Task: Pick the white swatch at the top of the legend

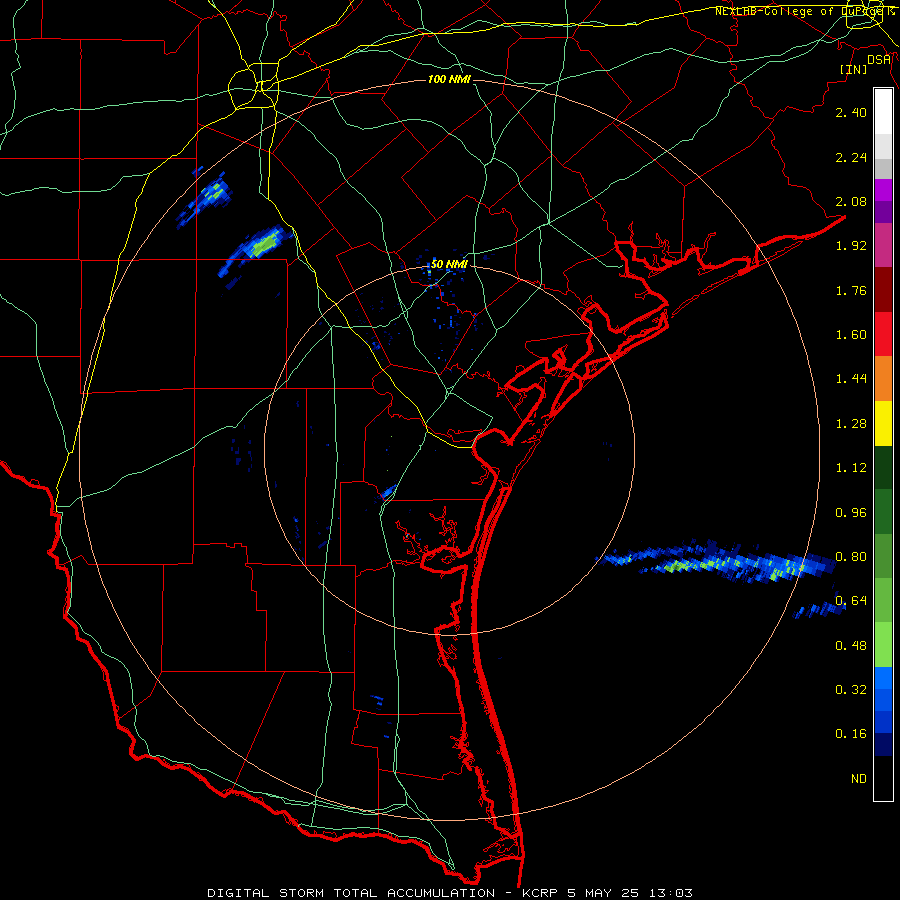Action: point(883,112)
